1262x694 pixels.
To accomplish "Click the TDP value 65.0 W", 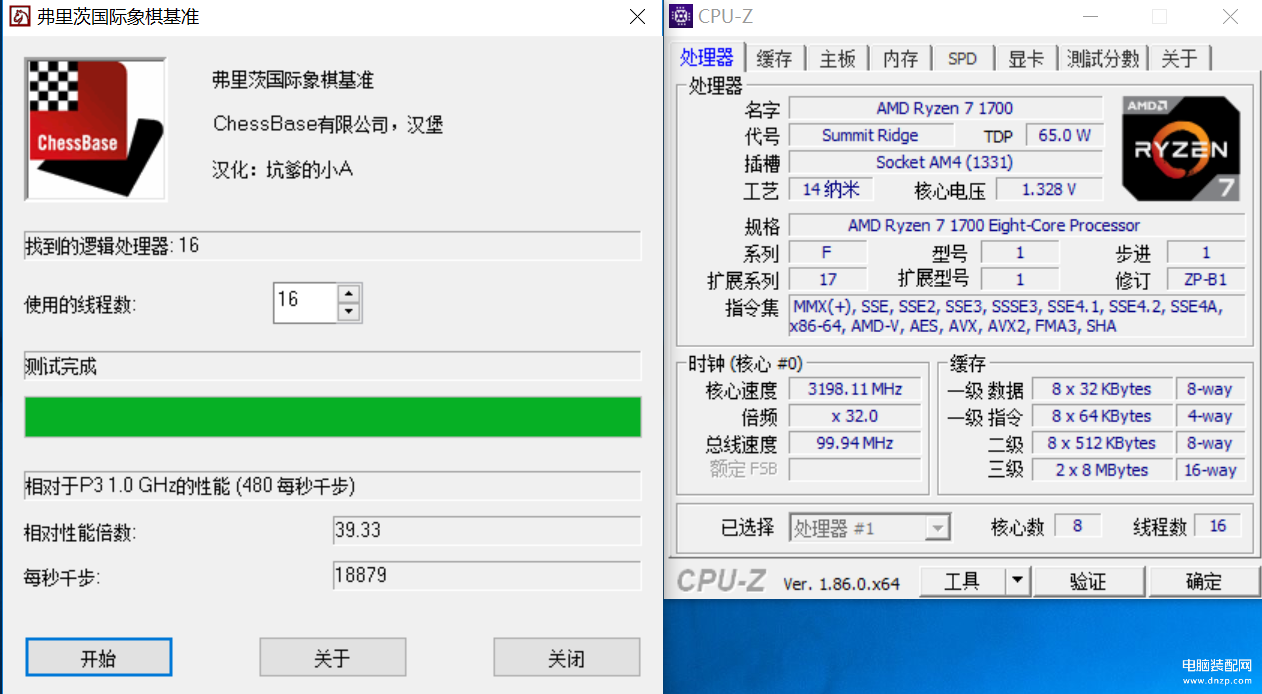I will coord(1064,135).
